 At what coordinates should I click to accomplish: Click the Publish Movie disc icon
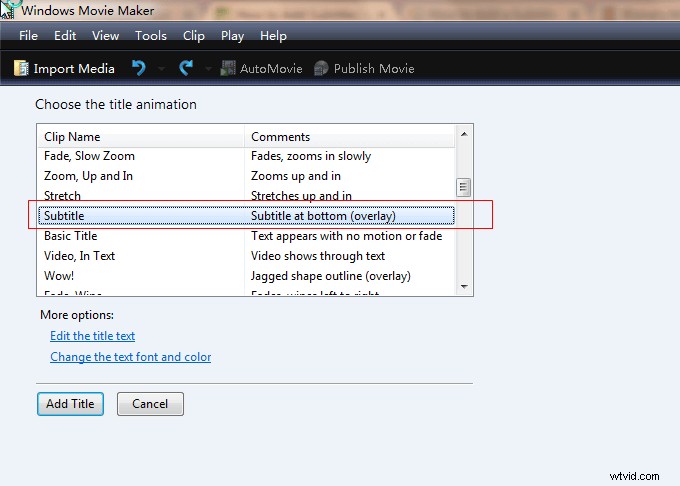pos(321,68)
